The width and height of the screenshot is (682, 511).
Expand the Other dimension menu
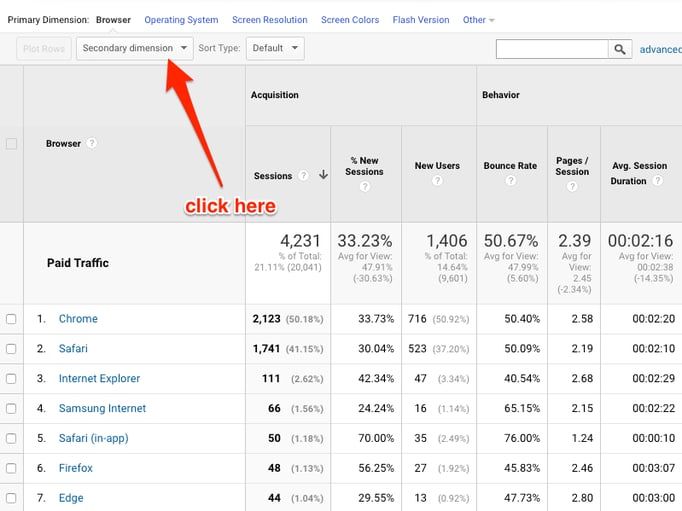coord(478,20)
